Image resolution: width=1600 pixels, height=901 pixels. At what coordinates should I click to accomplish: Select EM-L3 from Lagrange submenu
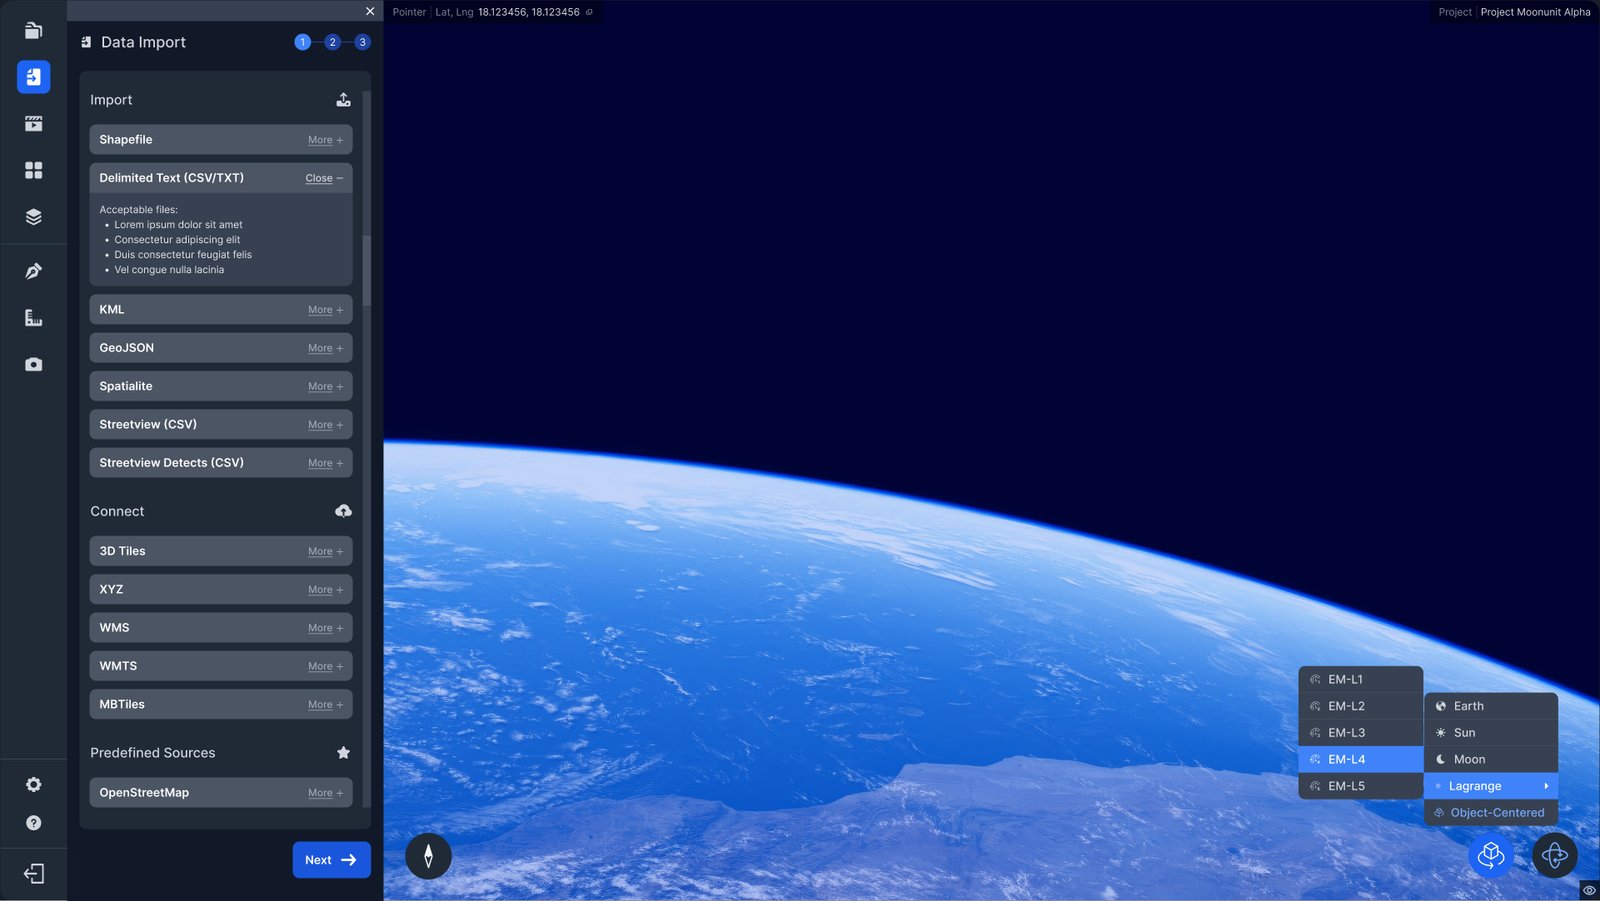(x=1361, y=733)
